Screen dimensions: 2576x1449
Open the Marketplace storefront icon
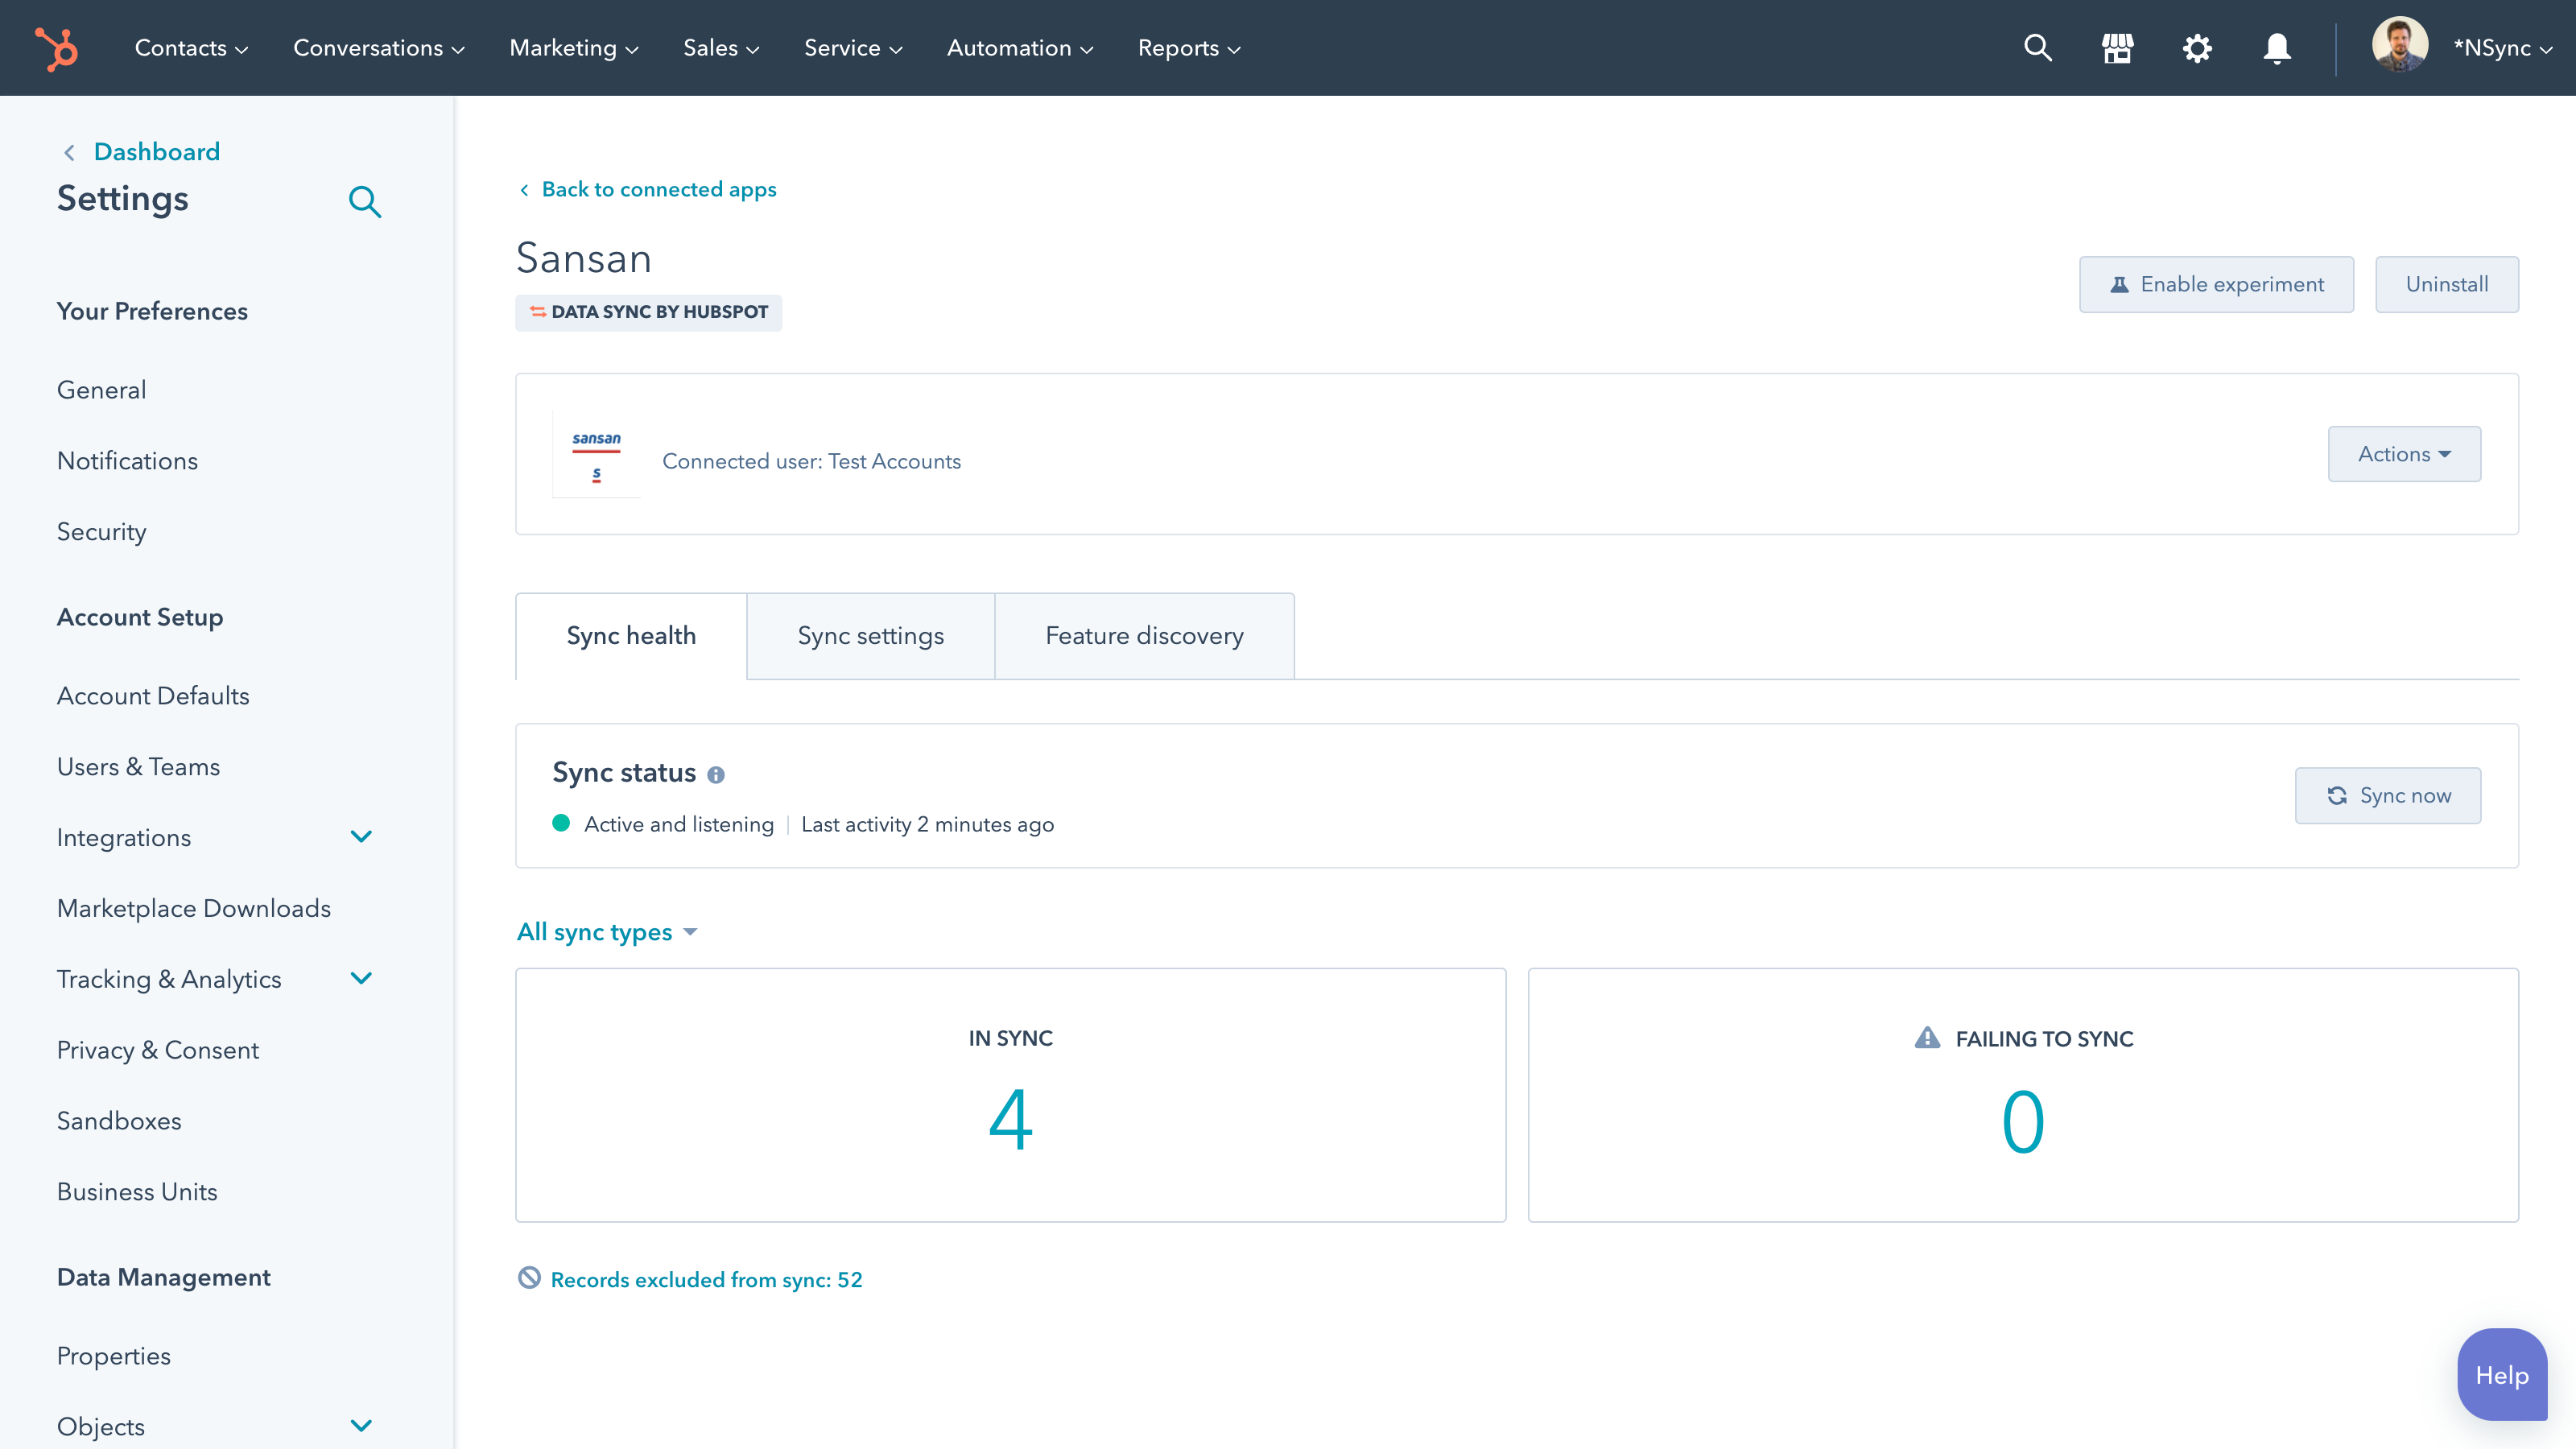2117,48
